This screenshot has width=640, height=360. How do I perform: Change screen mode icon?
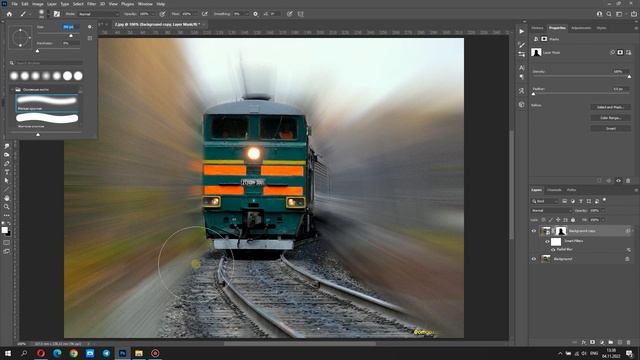[x=7, y=251]
